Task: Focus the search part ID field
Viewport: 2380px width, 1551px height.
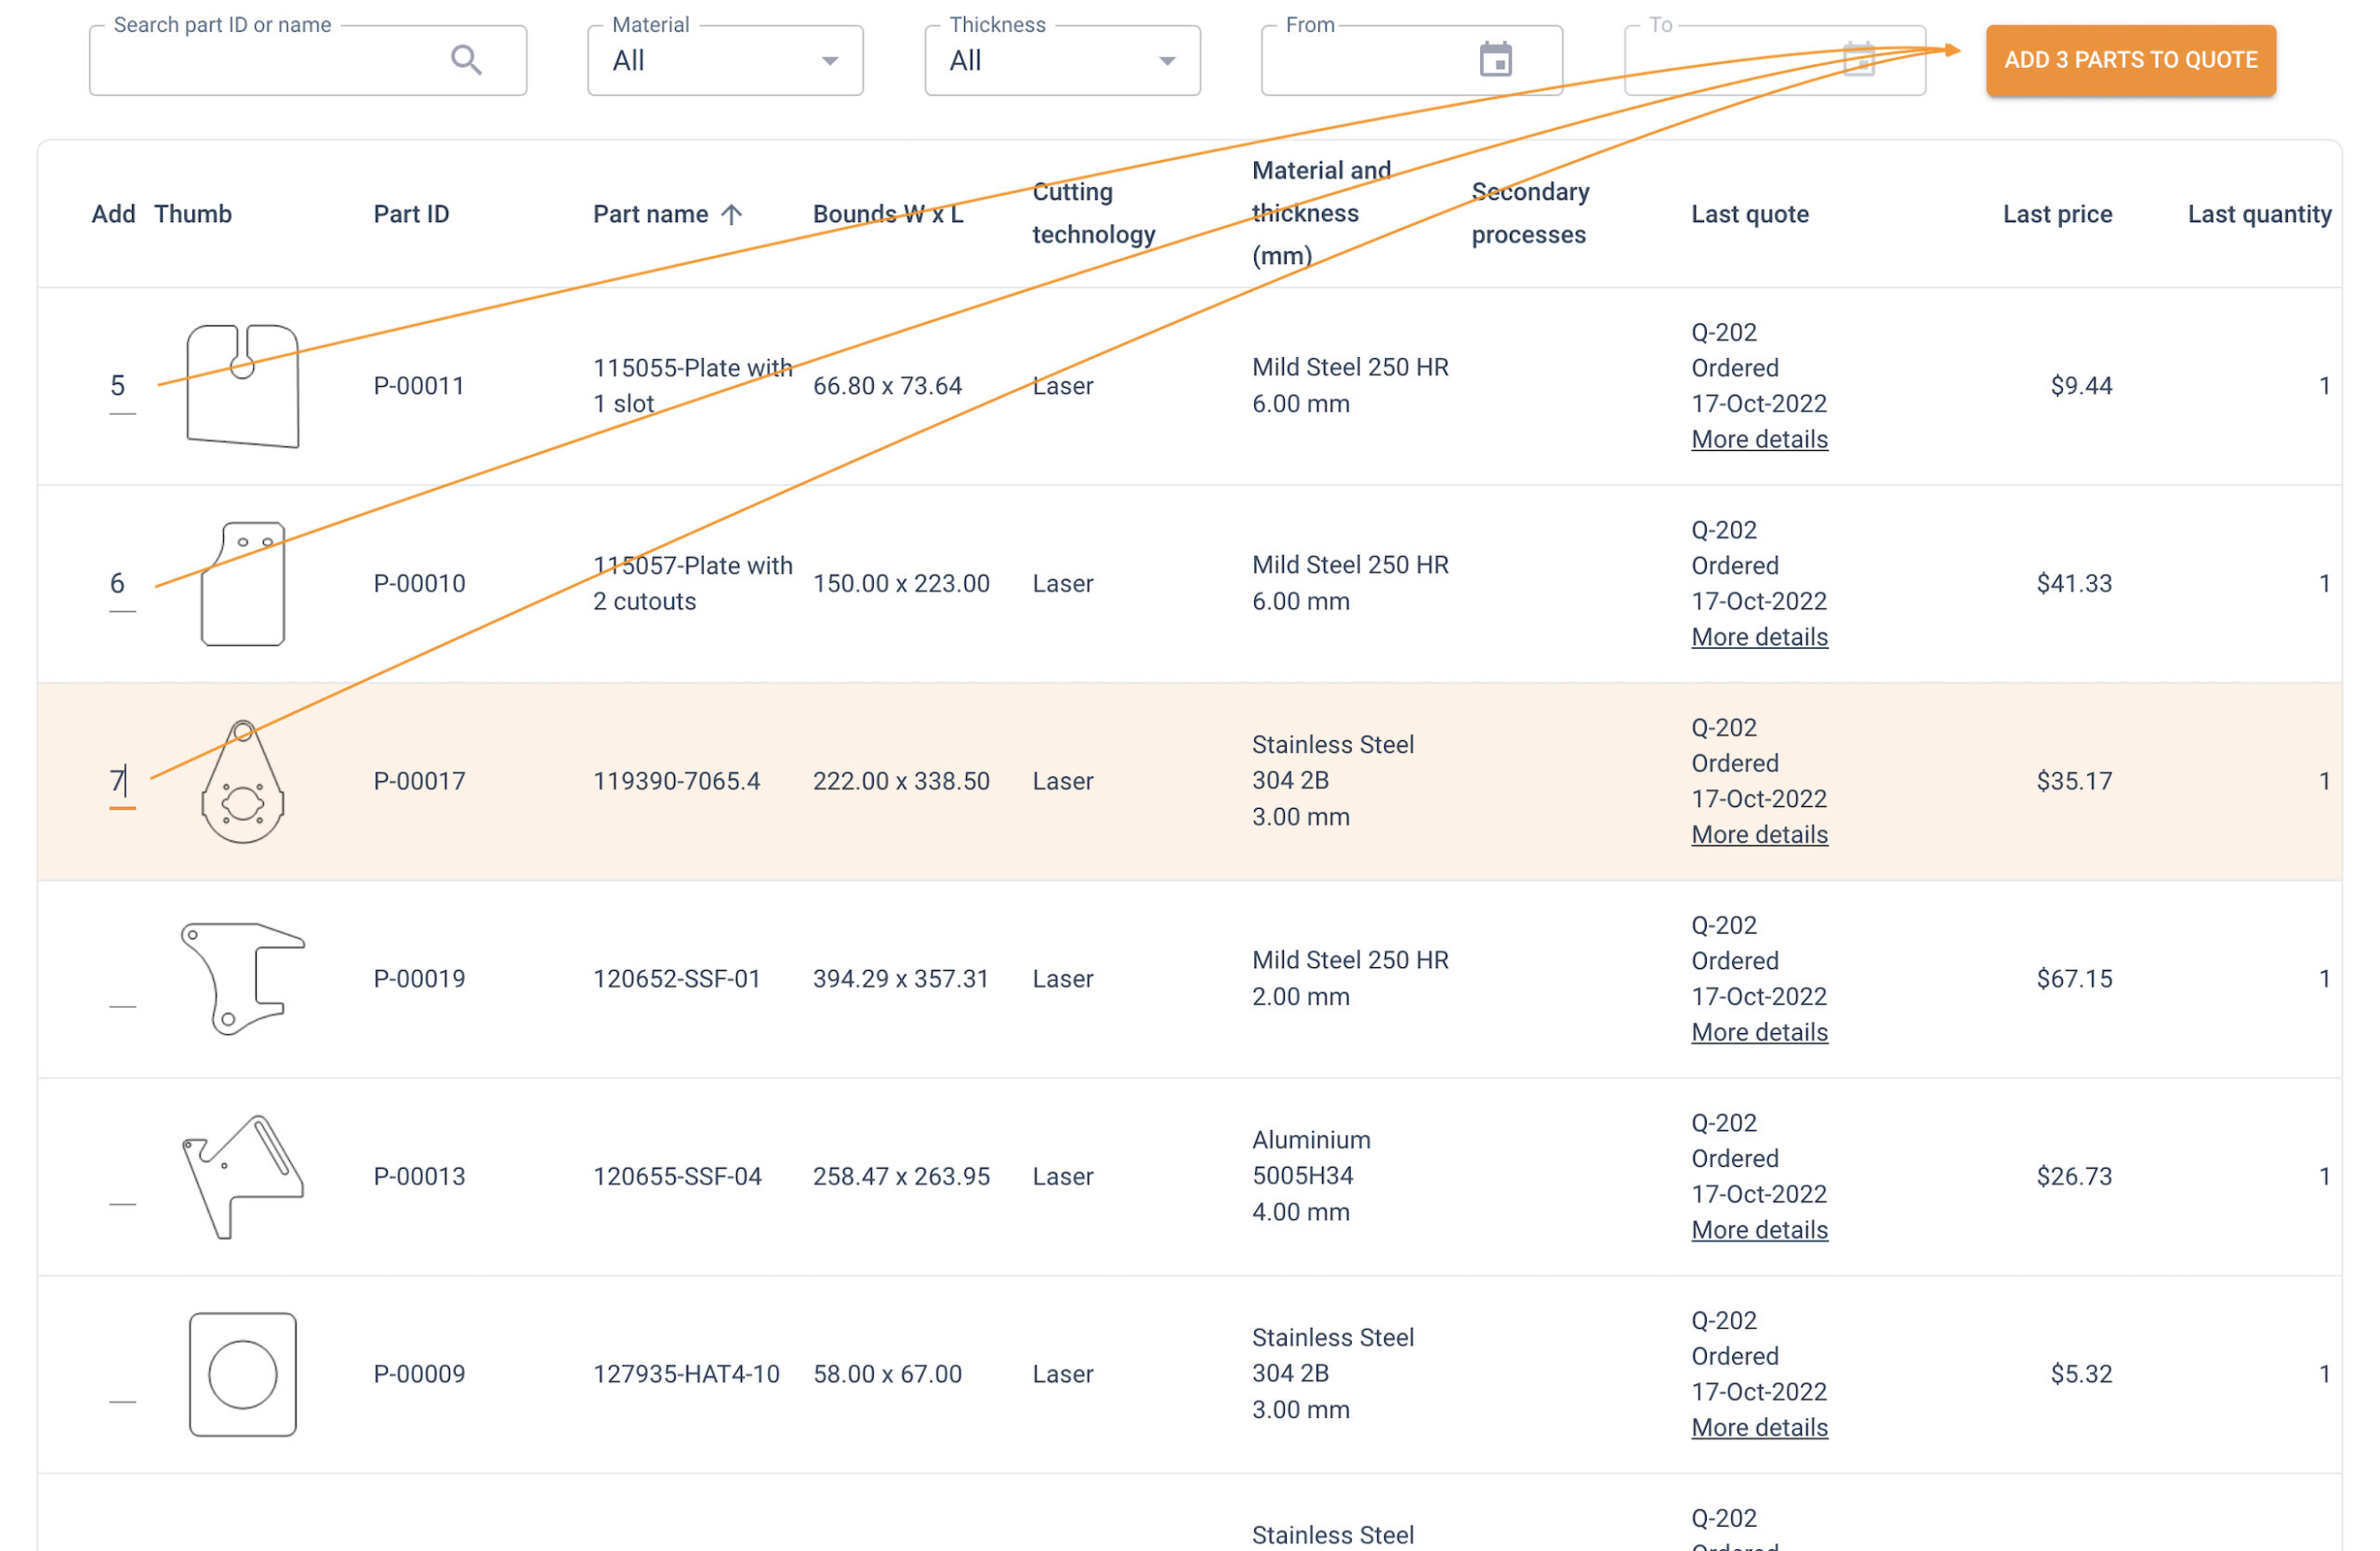Action: [x=270, y=61]
